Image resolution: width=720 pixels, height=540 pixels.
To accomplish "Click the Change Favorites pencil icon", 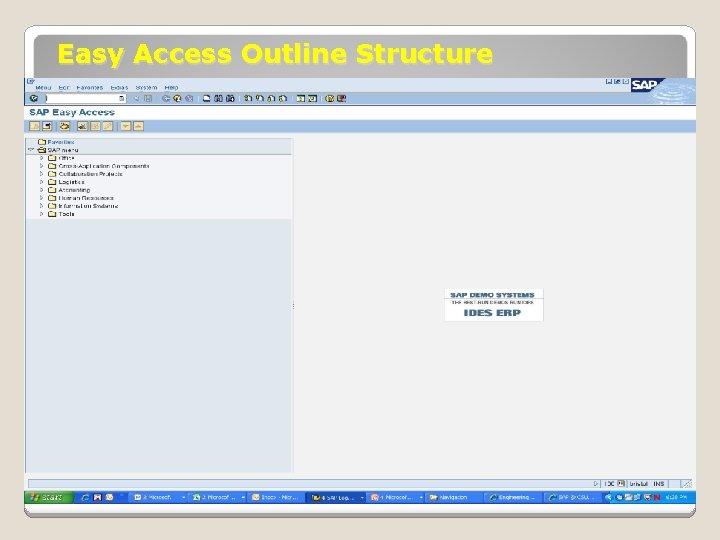I will click(108, 126).
